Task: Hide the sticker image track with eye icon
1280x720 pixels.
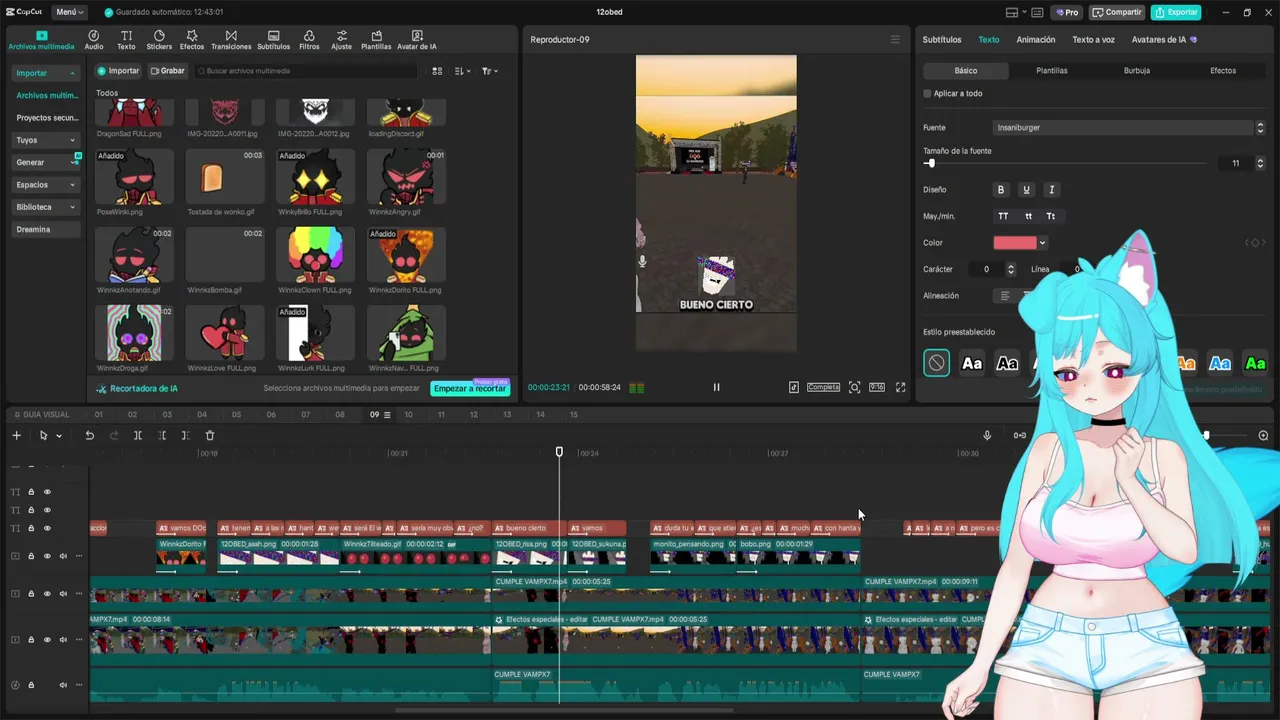Action: click(47, 556)
